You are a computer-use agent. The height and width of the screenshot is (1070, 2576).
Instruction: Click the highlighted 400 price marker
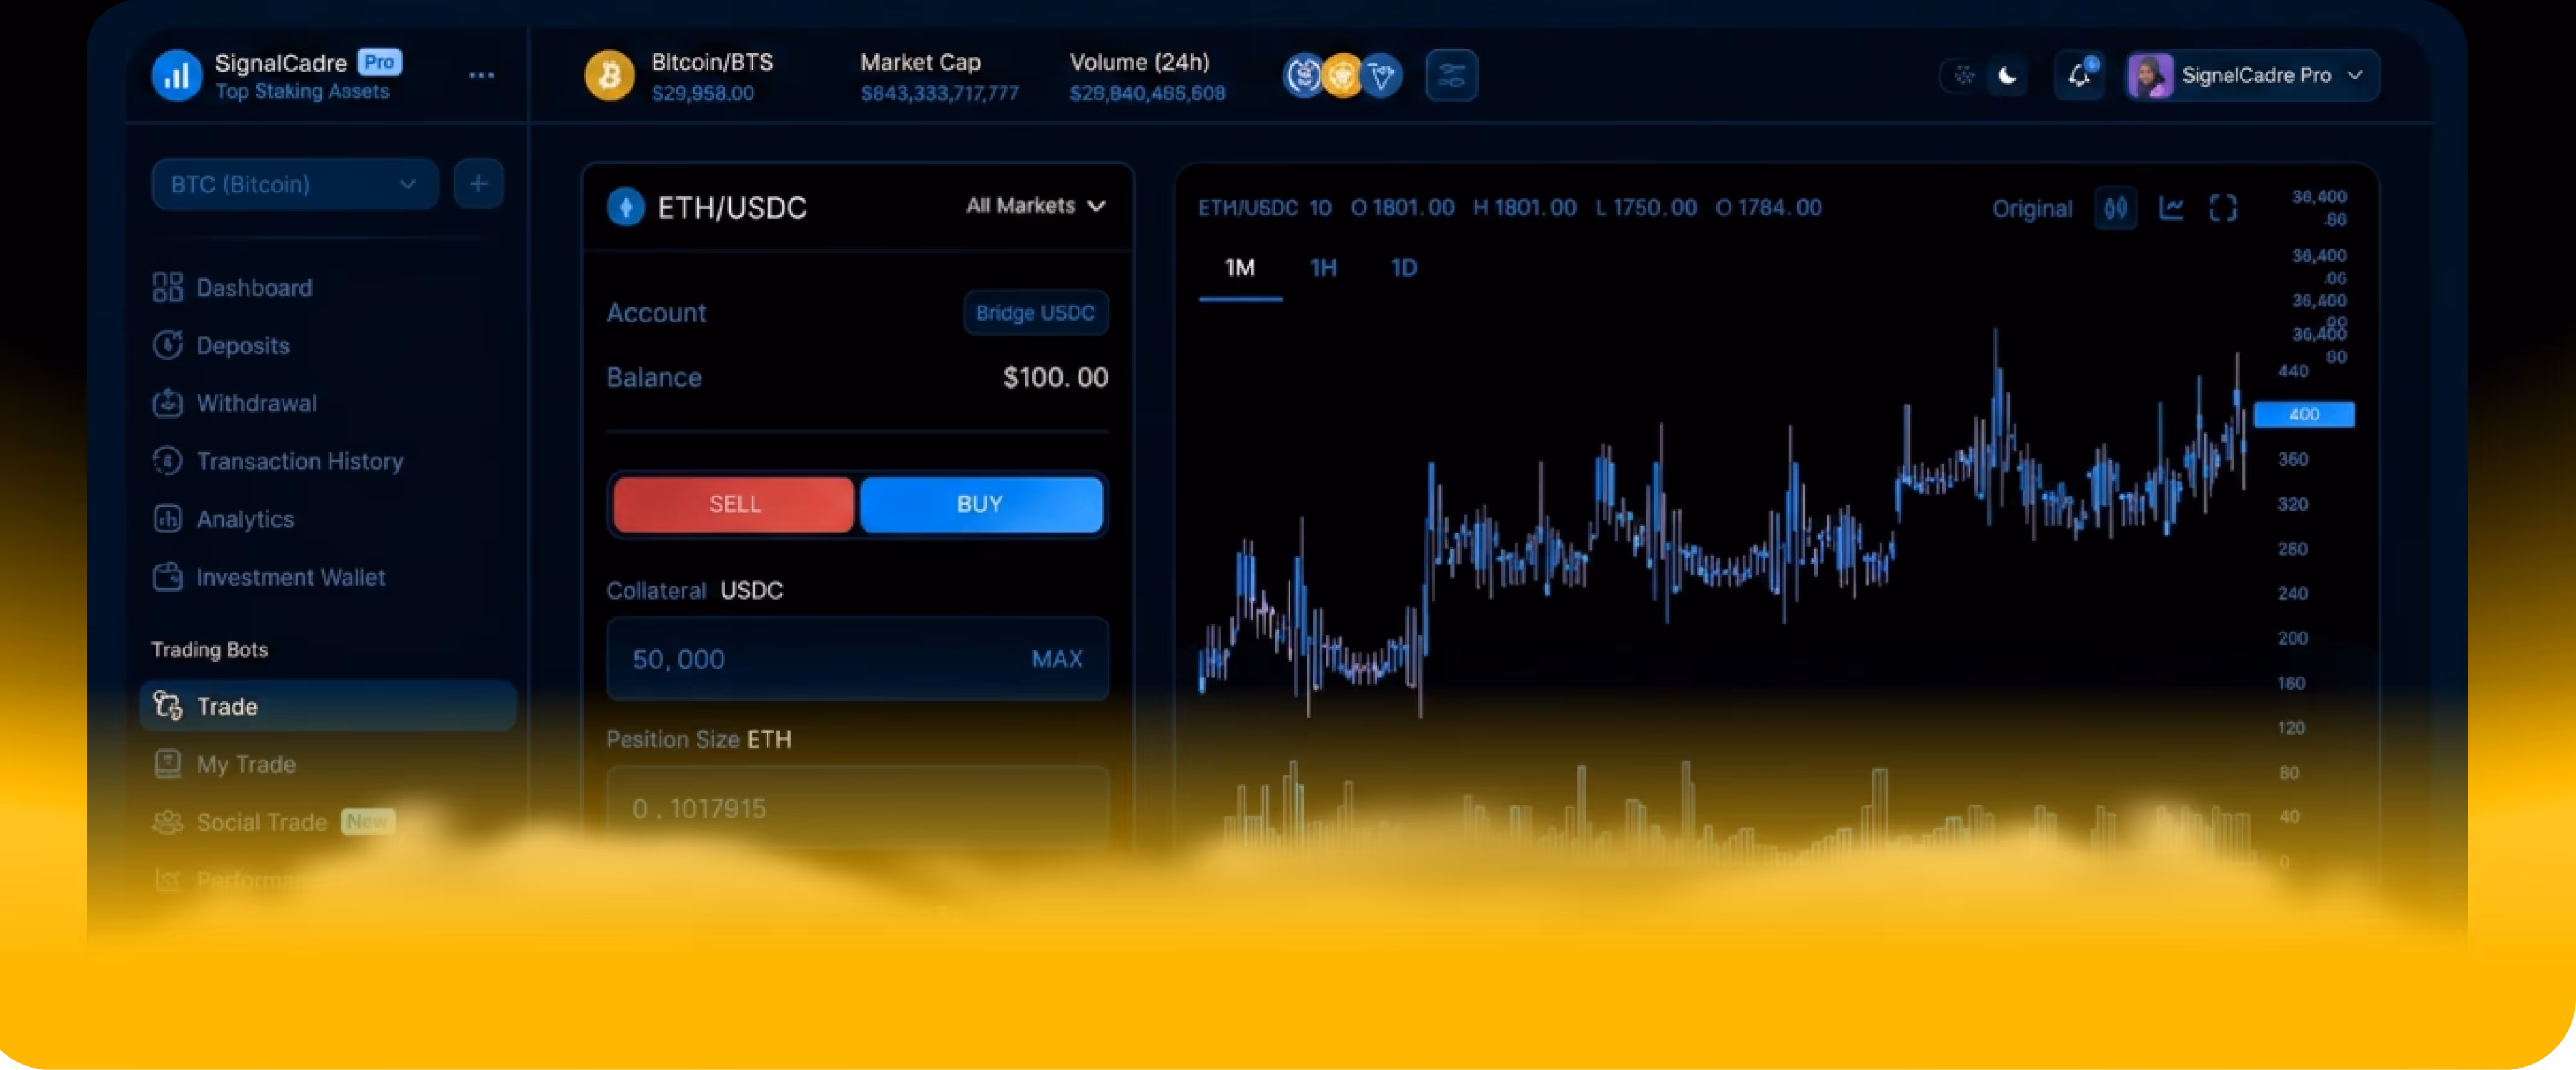click(2304, 414)
